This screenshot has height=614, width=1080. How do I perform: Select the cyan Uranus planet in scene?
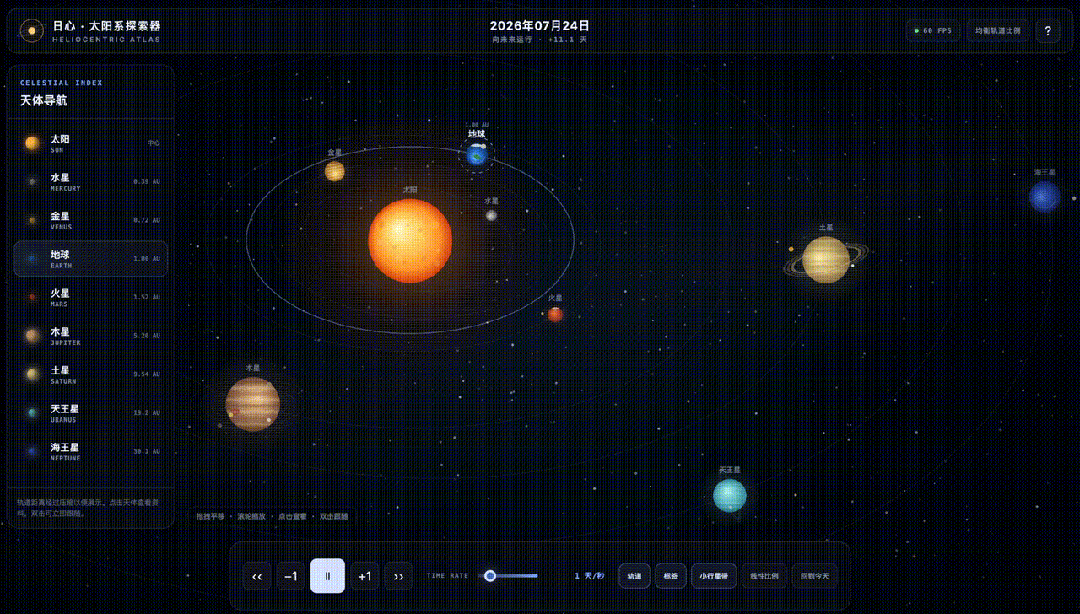click(x=729, y=495)
